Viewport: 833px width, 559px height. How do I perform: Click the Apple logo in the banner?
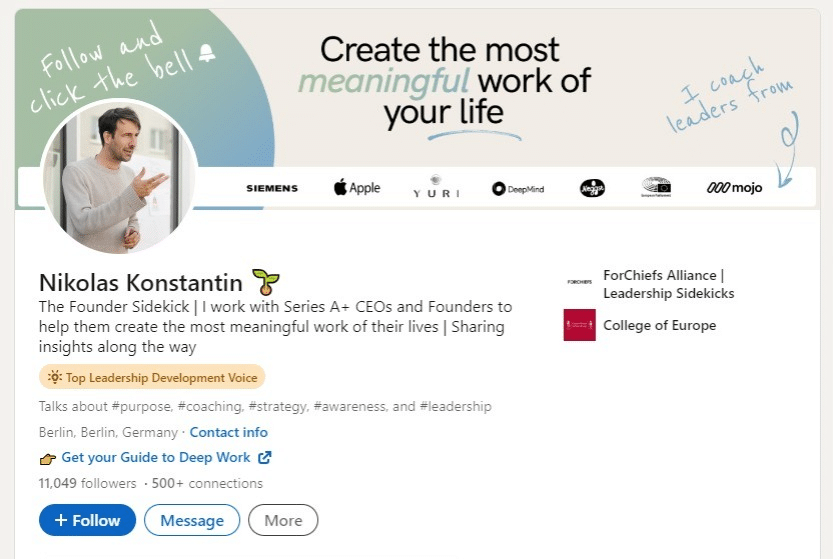[357, 188]
